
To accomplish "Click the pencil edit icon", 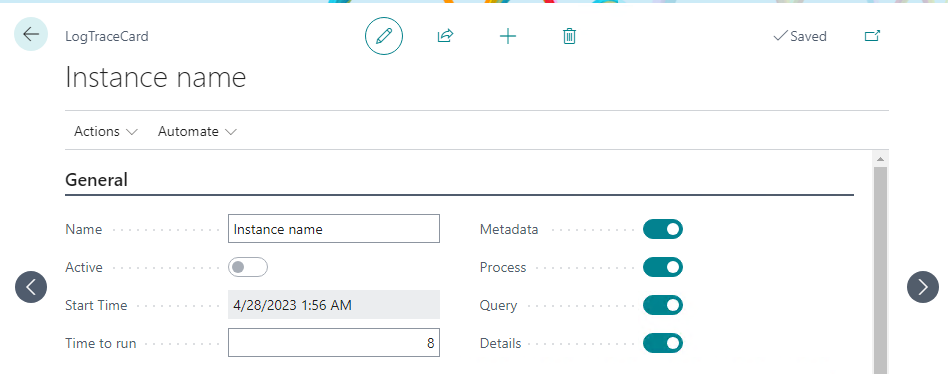I will (384, 36).
